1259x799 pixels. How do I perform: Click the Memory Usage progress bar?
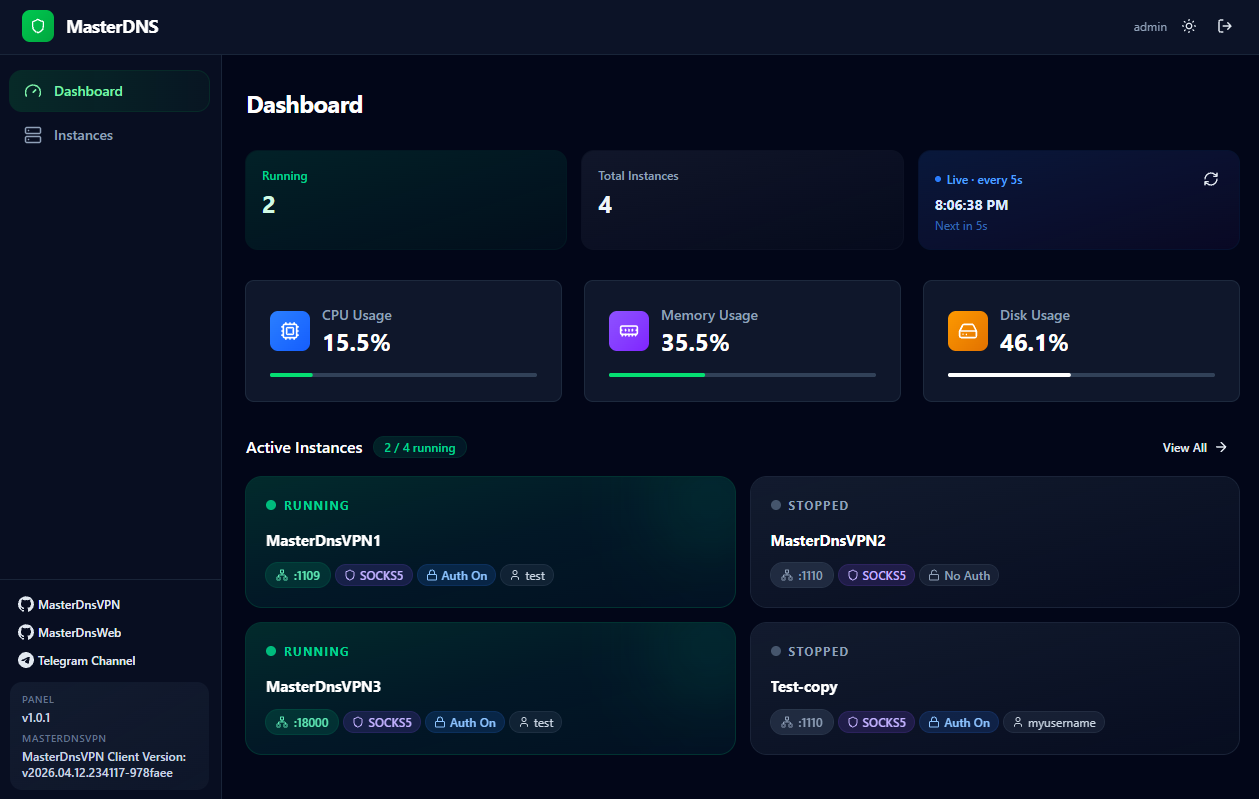point(742,375)
